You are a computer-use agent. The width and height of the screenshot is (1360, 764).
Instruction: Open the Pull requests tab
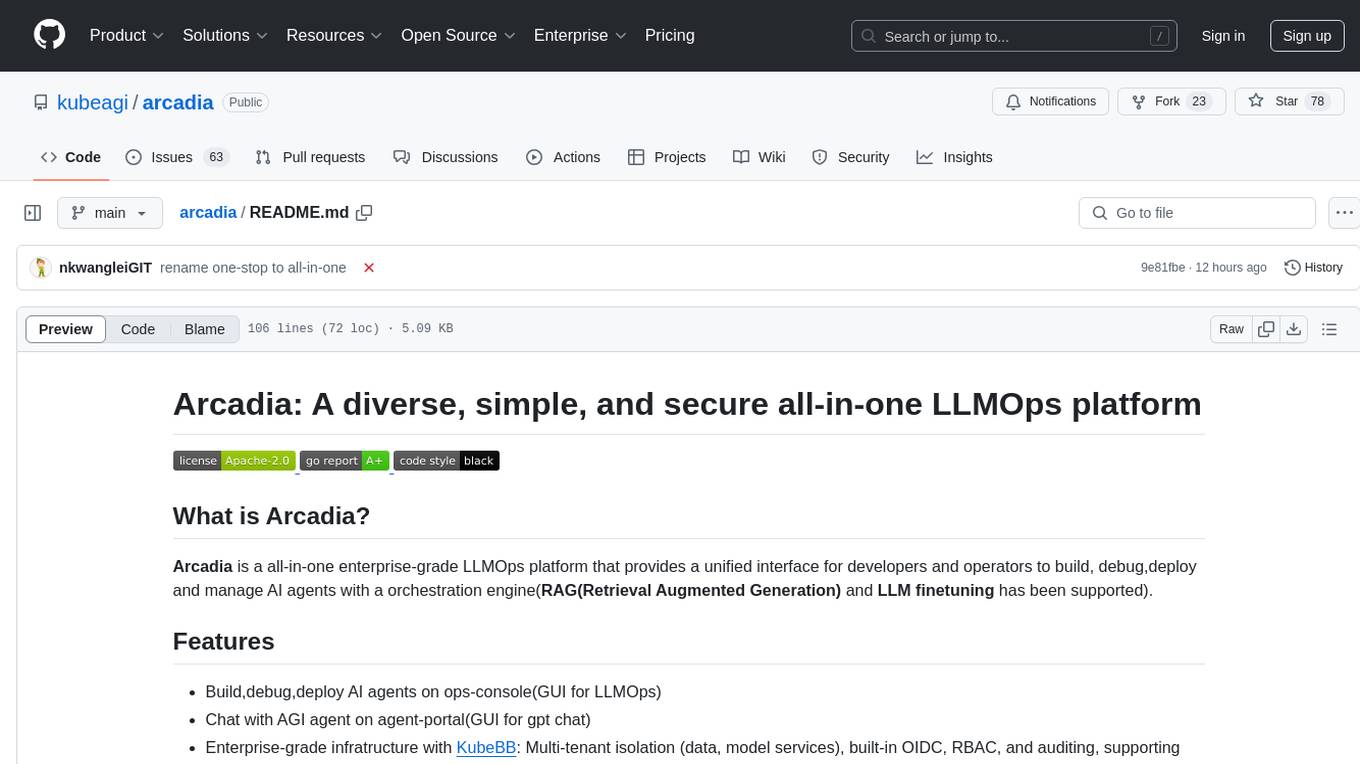click(310, 157)
